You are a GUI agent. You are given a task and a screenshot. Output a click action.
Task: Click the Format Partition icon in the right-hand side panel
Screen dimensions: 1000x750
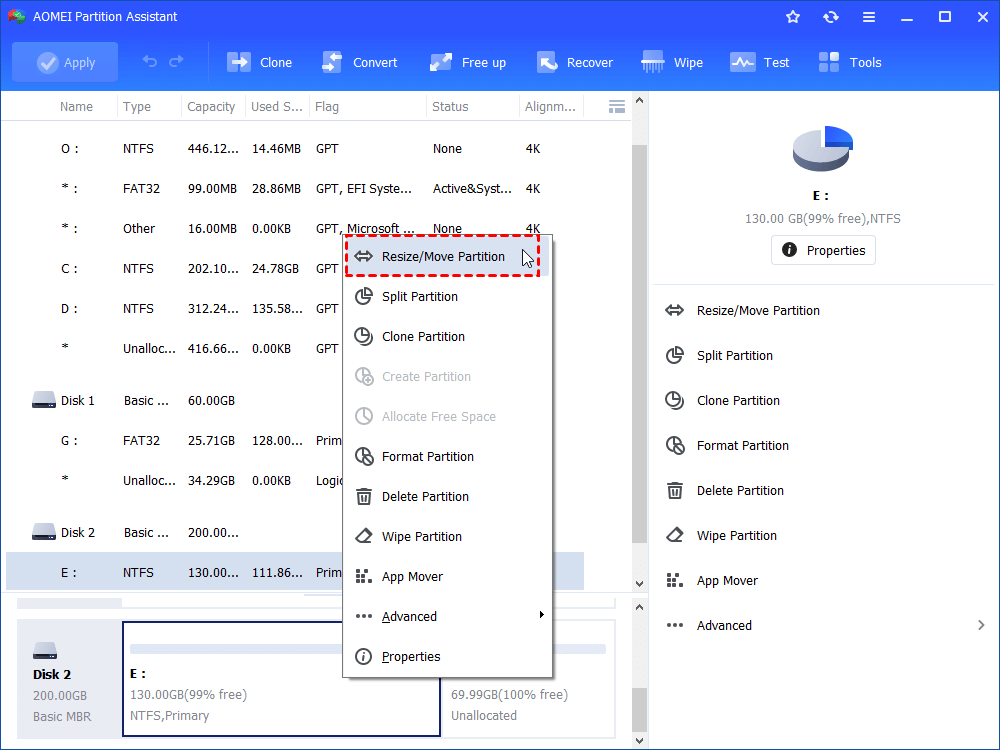(x=675, y=445)
